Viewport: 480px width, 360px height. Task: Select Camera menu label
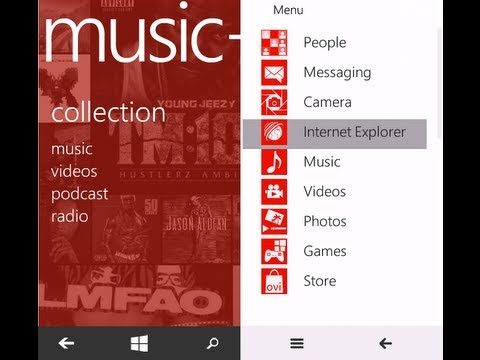tap(327, 102)
